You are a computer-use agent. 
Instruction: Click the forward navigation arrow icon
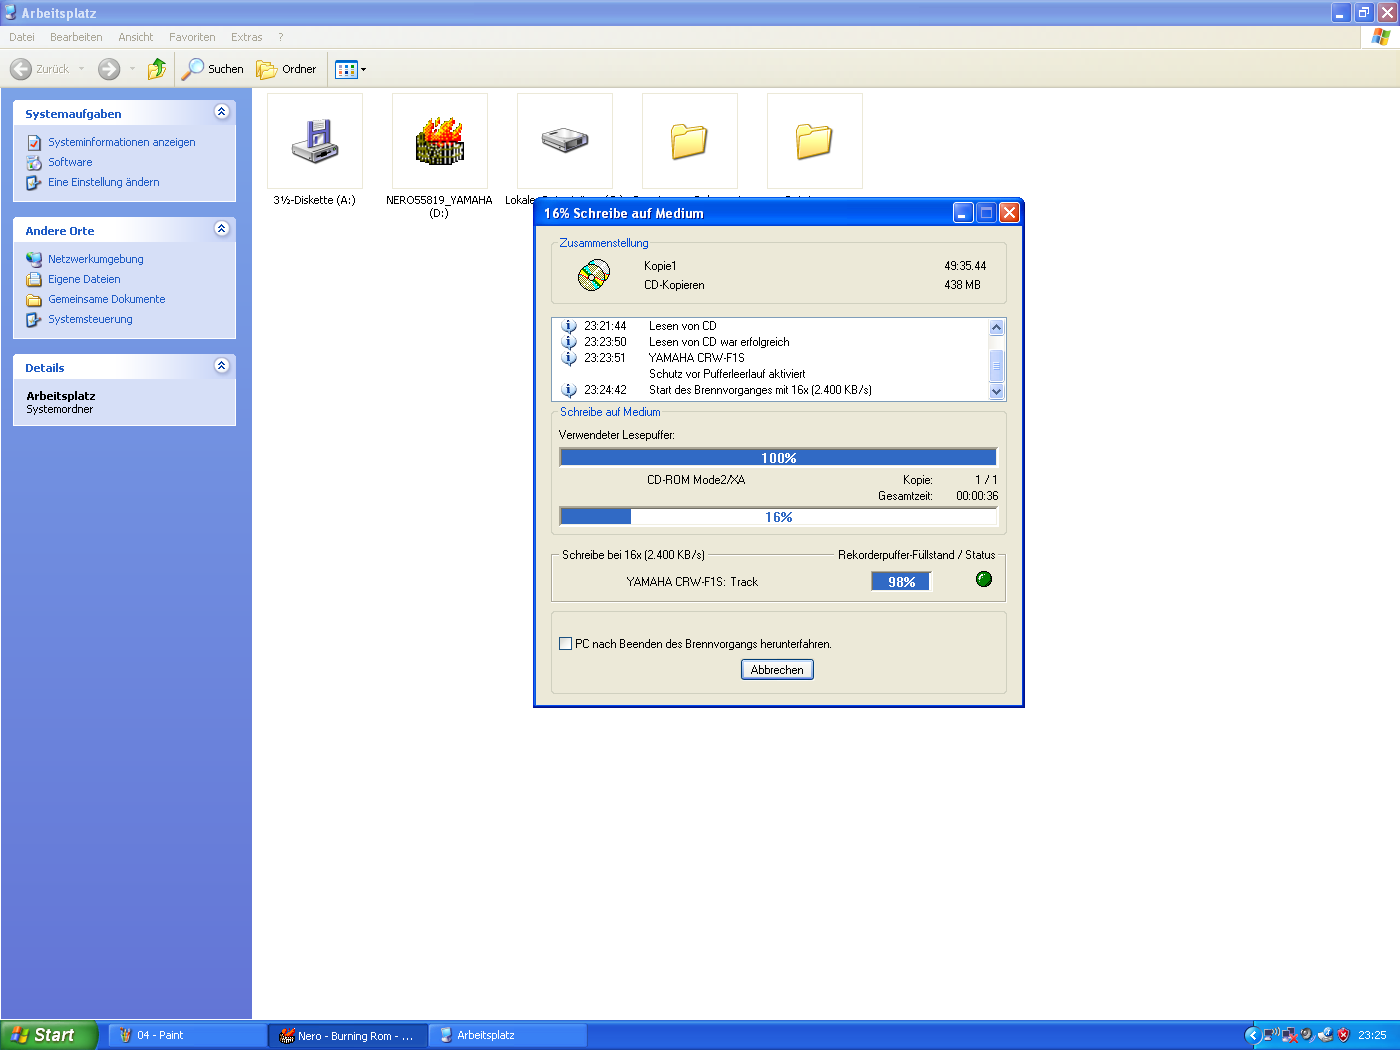(x=109, y=69)
